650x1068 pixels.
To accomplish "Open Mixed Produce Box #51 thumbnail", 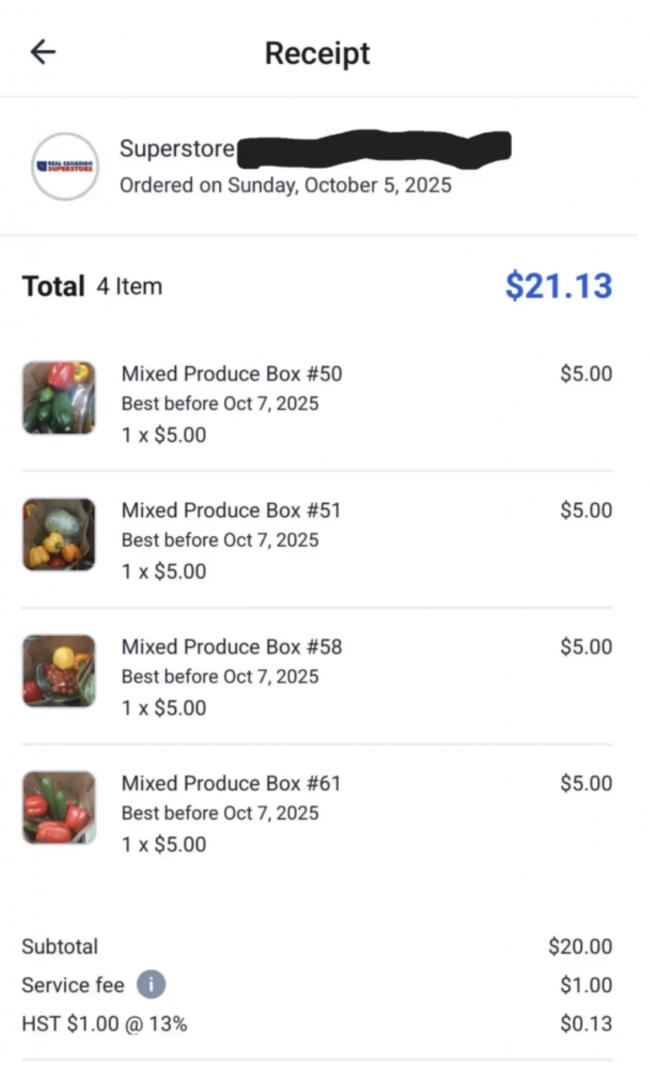I will click(59, 534).
